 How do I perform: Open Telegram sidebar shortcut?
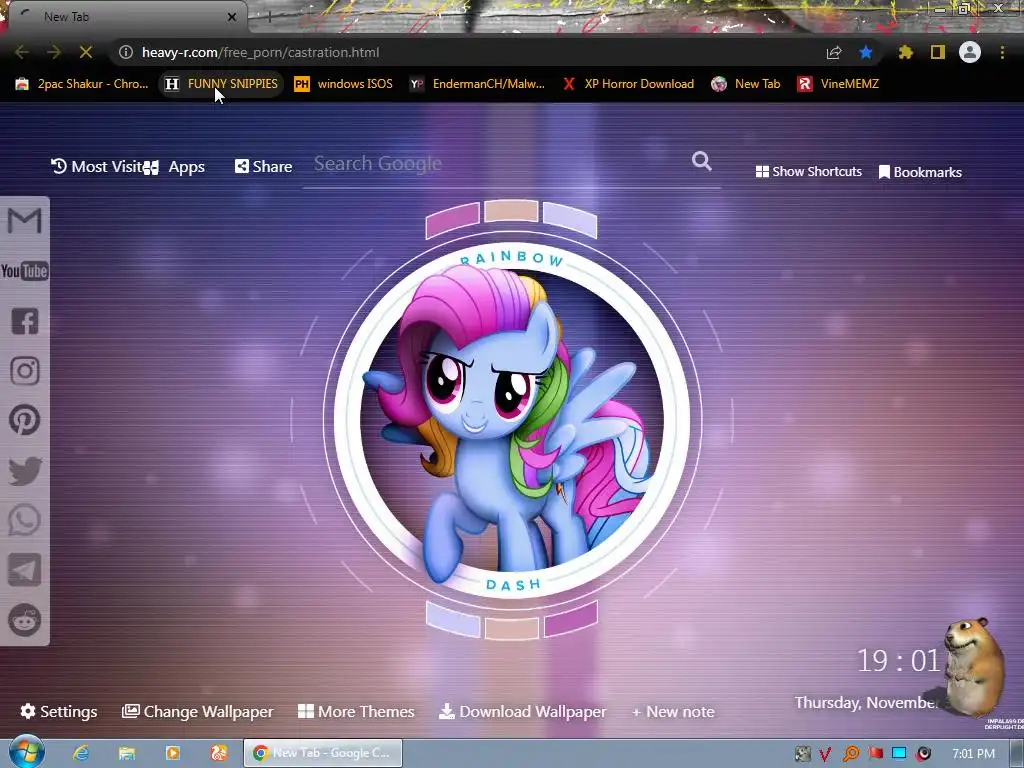coord(25,570)
